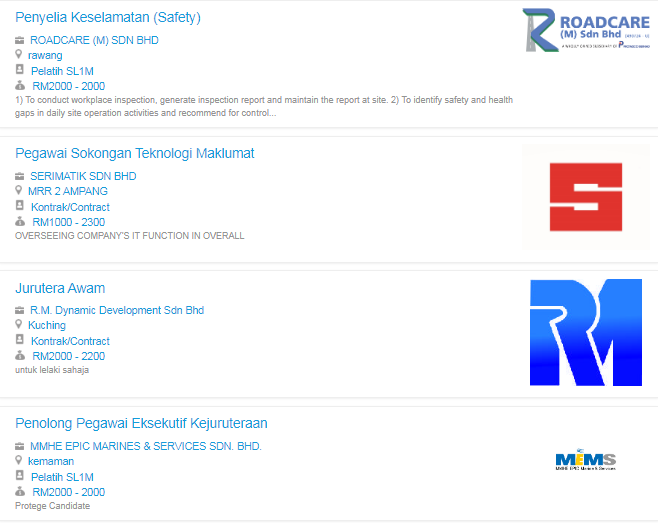658x523 pixels.
Task: Click the blue RM company logo
Action: [585, 332]
